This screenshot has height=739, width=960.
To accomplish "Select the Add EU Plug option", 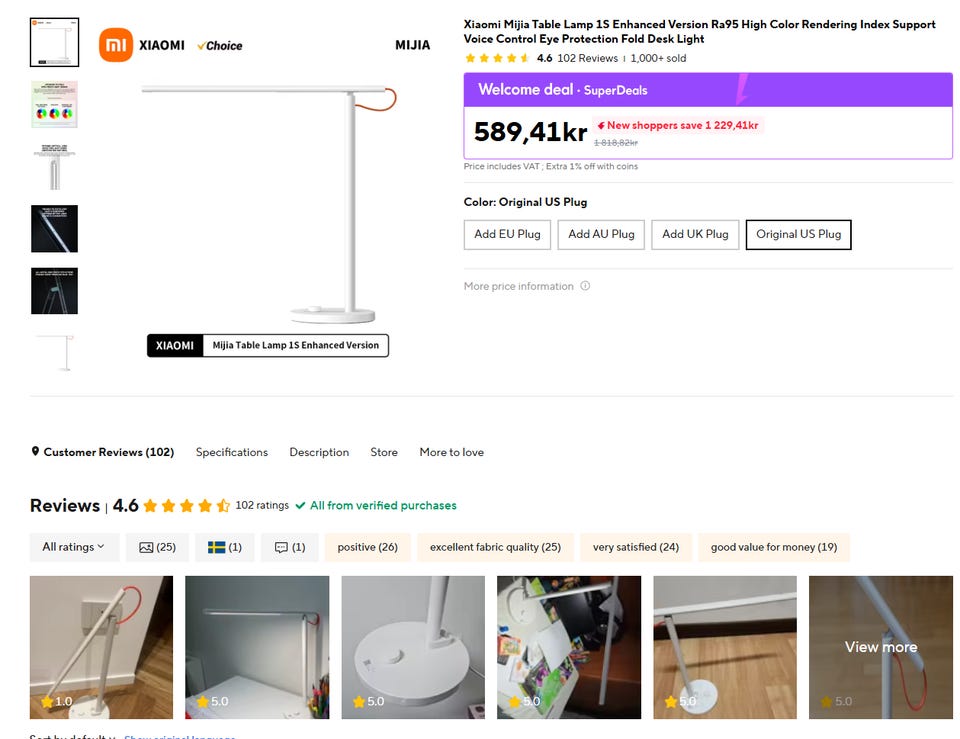I will (507, 234).
